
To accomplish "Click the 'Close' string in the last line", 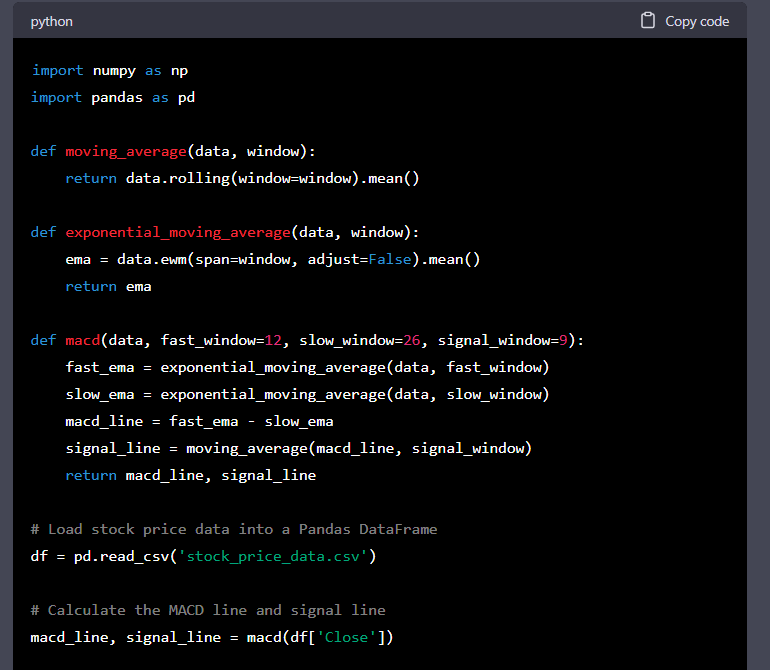I will click(x=346, y=638).
